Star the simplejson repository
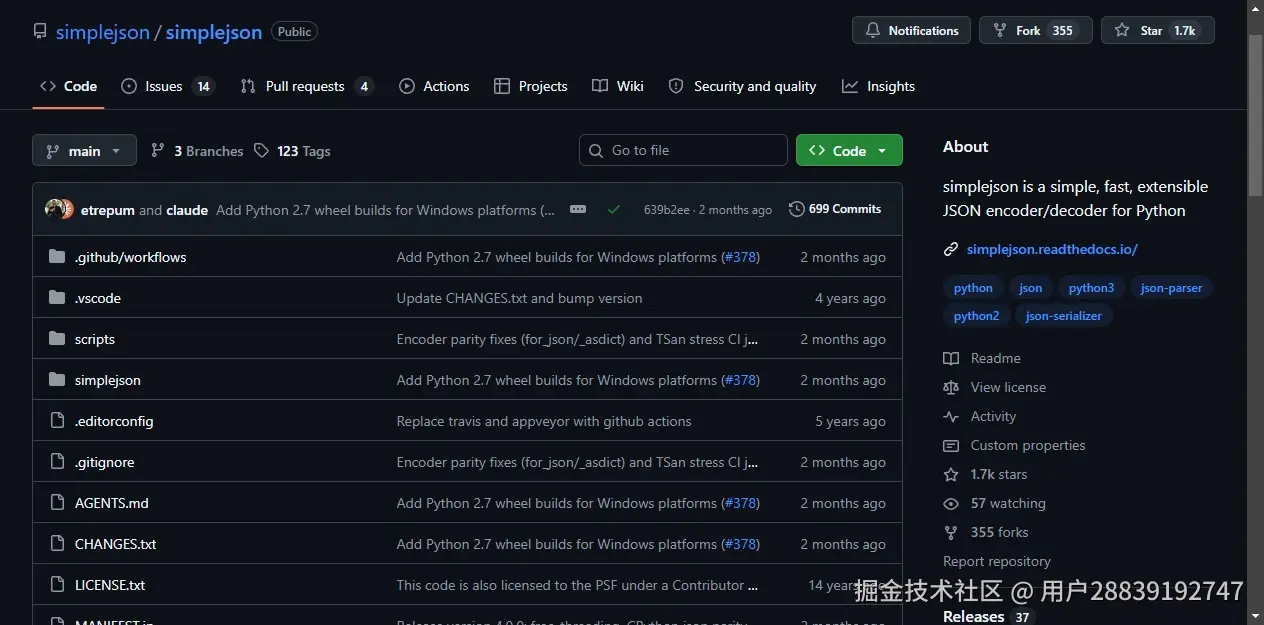The height and width of the screenshot is (625, 1264). tap(1157, 30)
